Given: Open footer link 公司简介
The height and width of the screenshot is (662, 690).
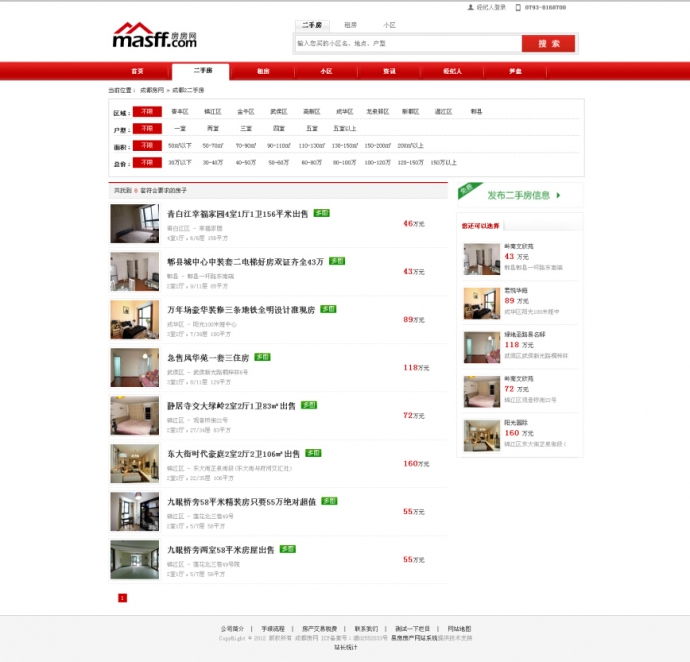Looking at the screenshot, I should pyautogui.click(x=232, y=629).
